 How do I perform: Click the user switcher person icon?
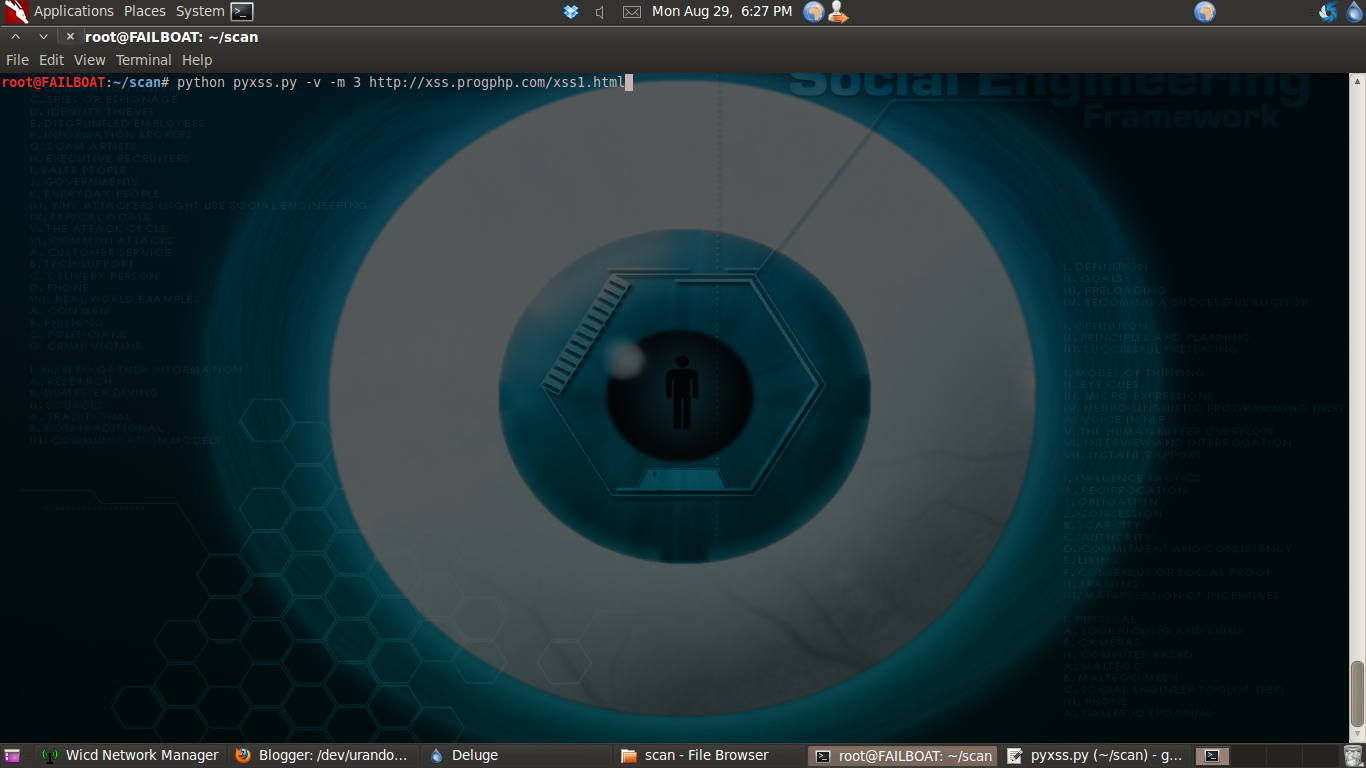[x=838, y=12]
